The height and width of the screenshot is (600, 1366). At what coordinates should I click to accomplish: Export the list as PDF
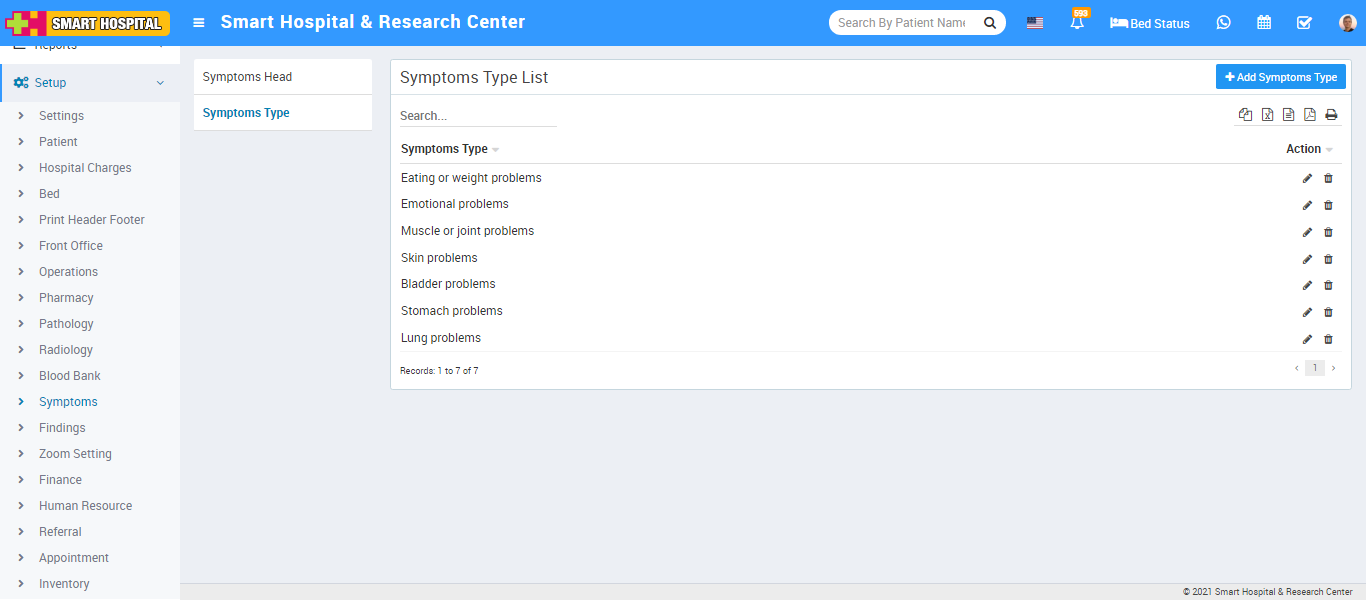[x=1310, y=115]
